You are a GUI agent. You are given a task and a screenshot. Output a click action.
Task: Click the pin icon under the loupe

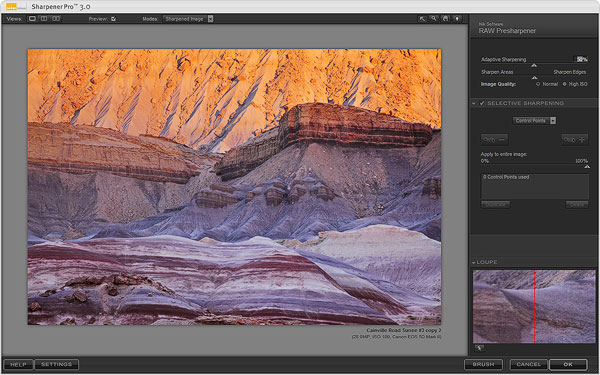479,348
